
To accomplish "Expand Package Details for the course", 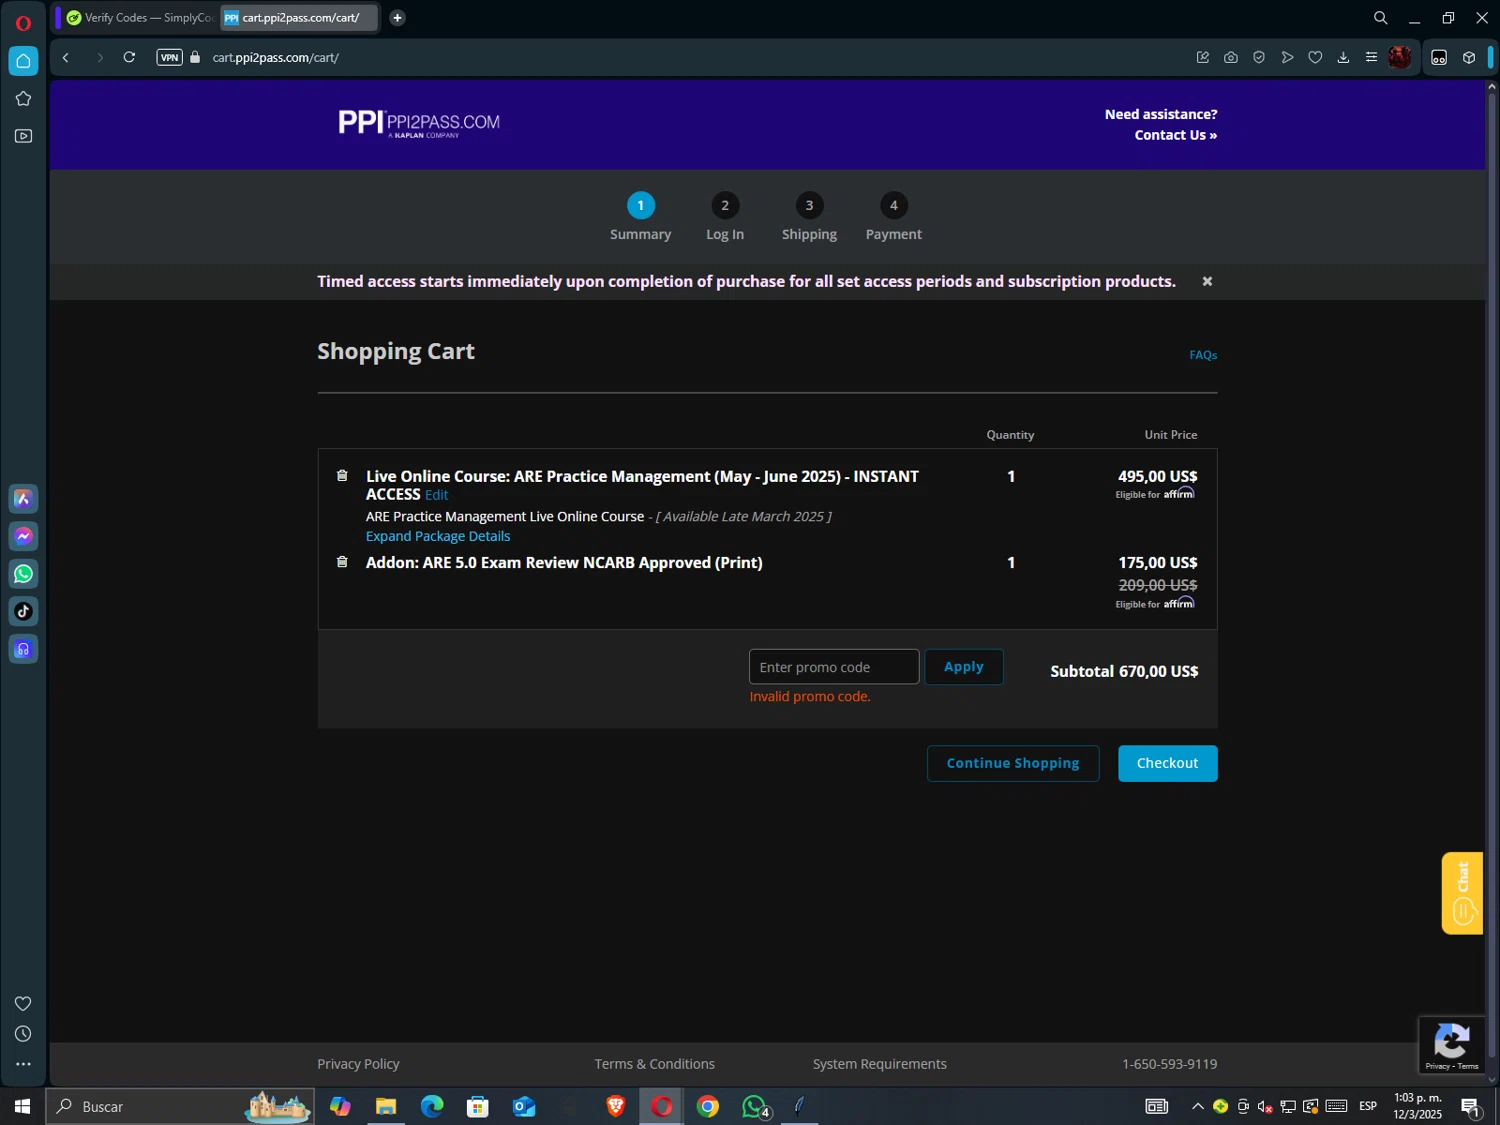I will (x=438, y=536).
